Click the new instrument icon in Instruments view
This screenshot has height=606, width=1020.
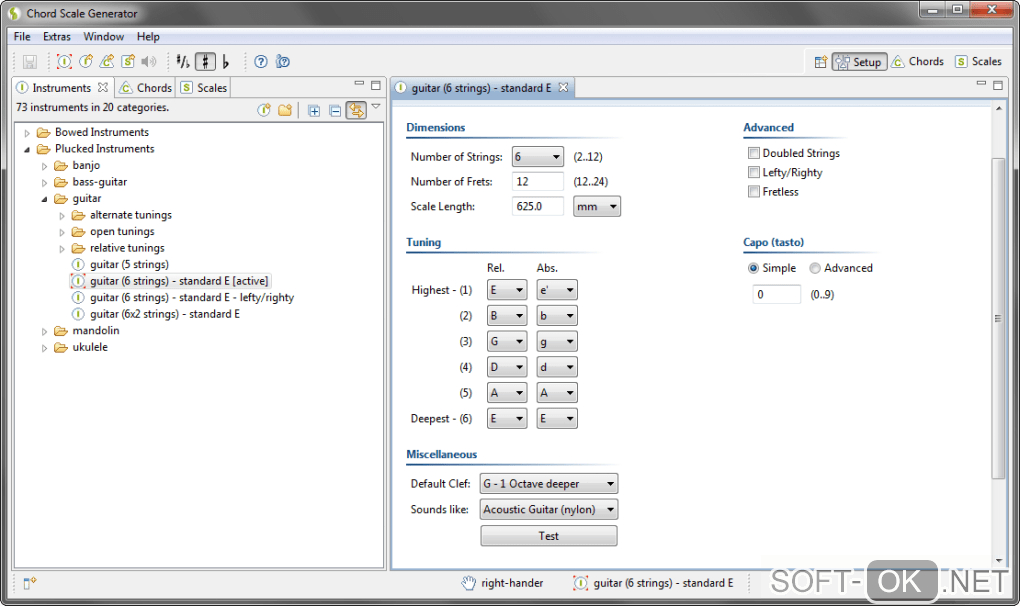[x=264, y=111]
